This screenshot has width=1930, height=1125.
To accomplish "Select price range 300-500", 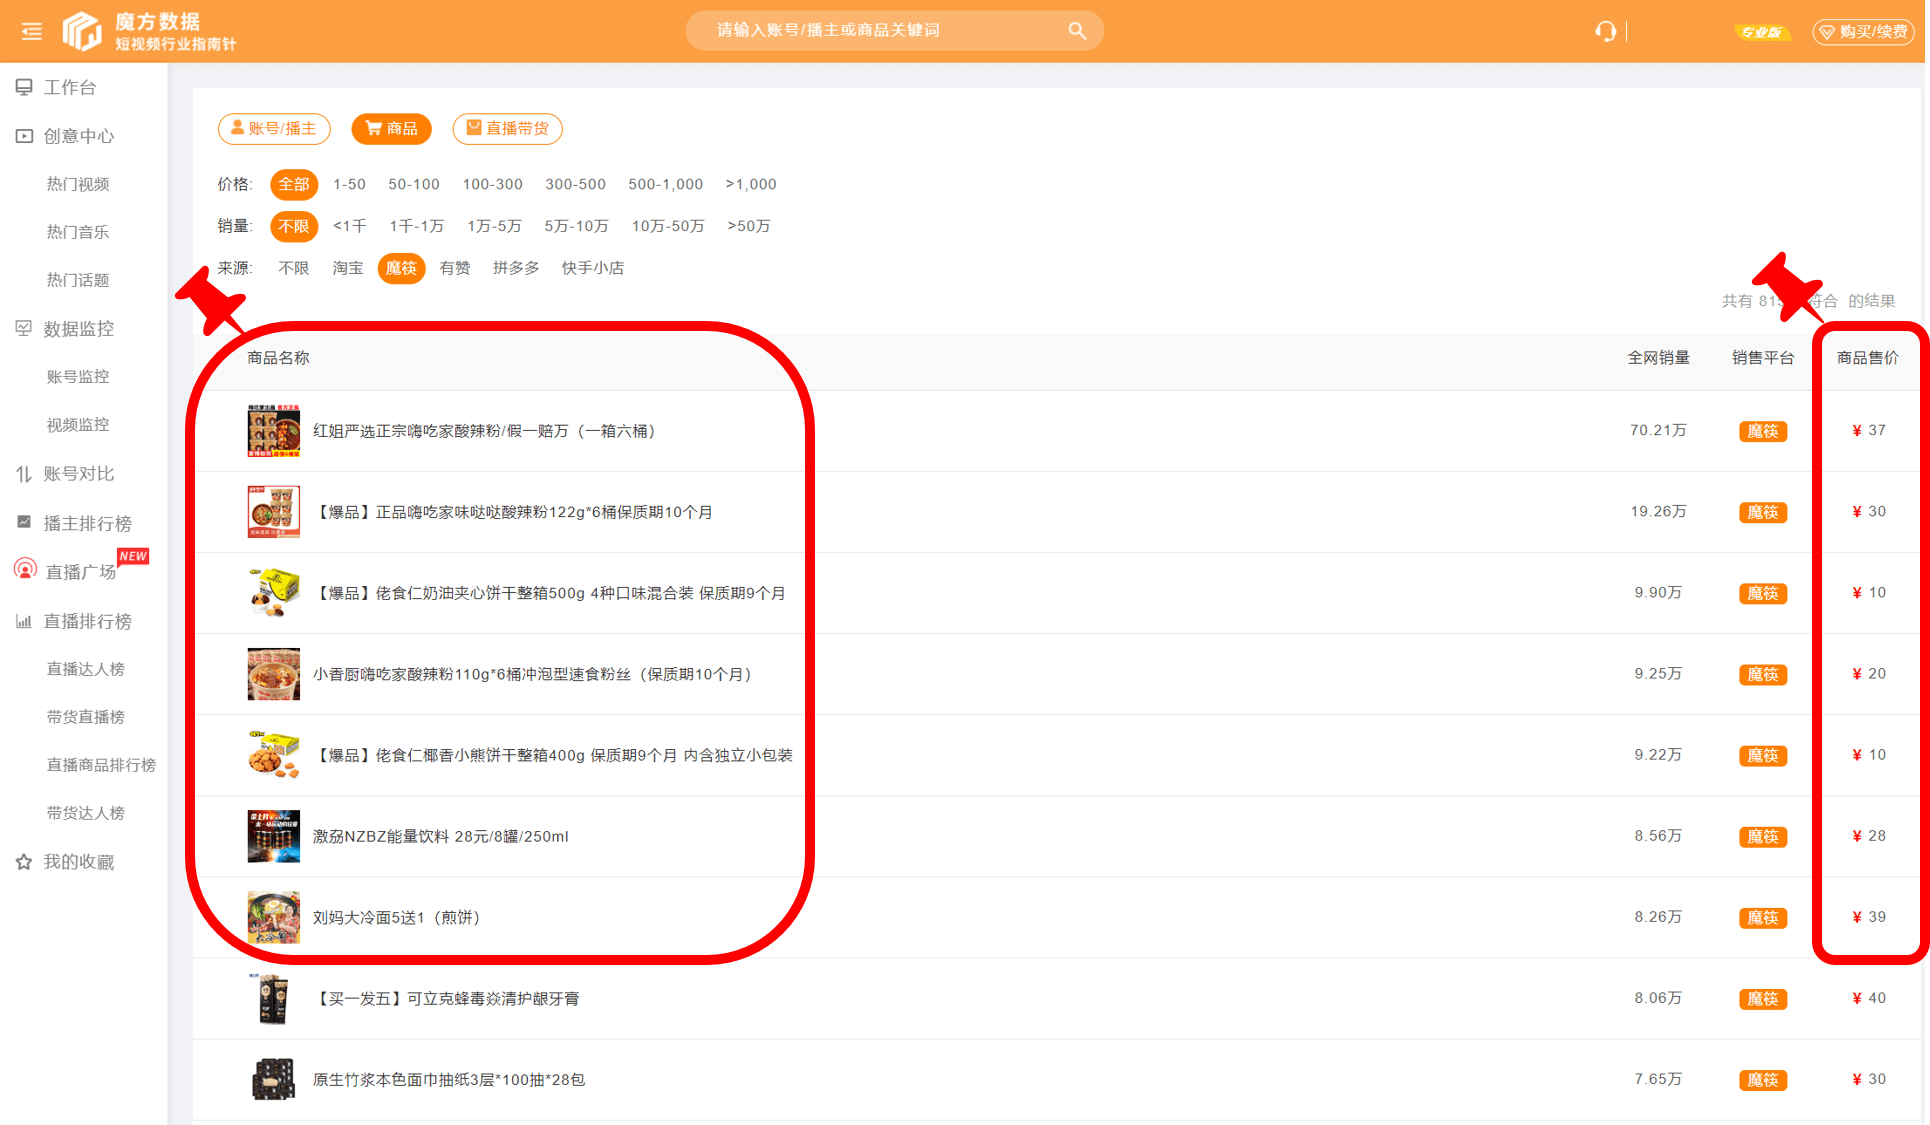I will pos(575,184).
